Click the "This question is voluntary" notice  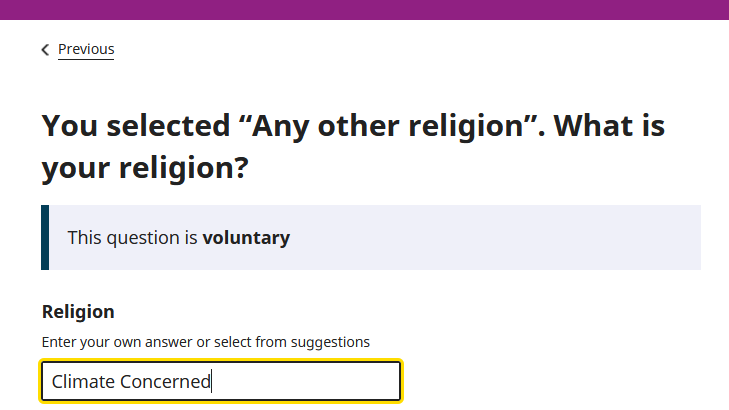click(370, 238)
